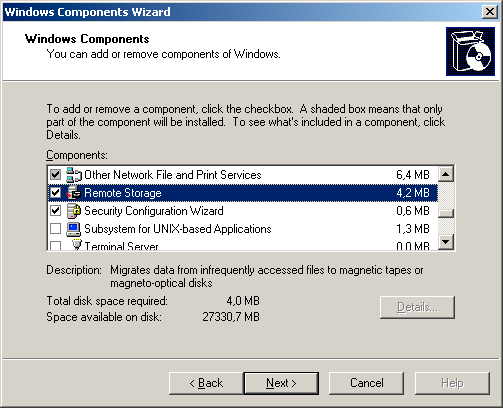Screen dimensions: 503x408
Task: Go back to the previous wizard page
Action: pyautogui.click(x=206, y=383)
